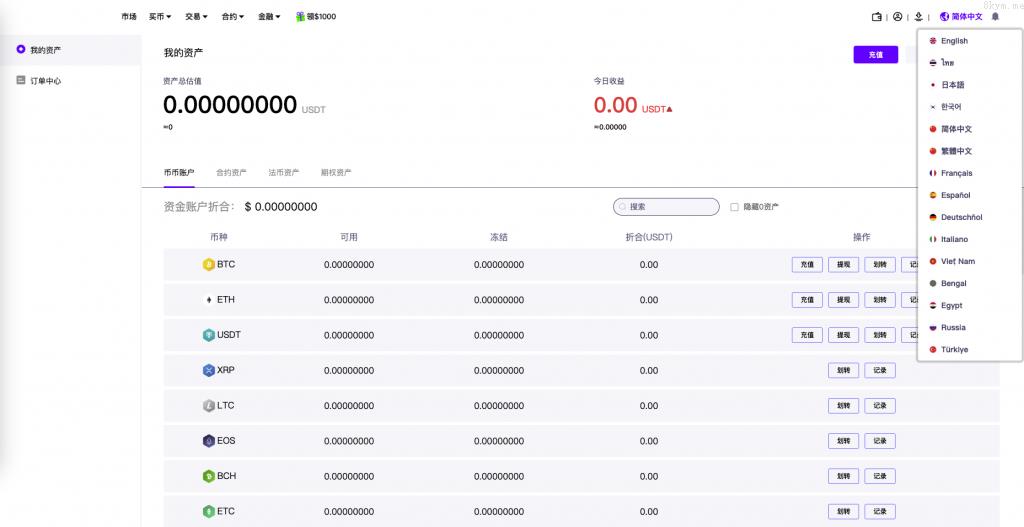This screenshot has width=1024, height=527.
Task: Choose Türkiye in the language menu
Action: 954,350
